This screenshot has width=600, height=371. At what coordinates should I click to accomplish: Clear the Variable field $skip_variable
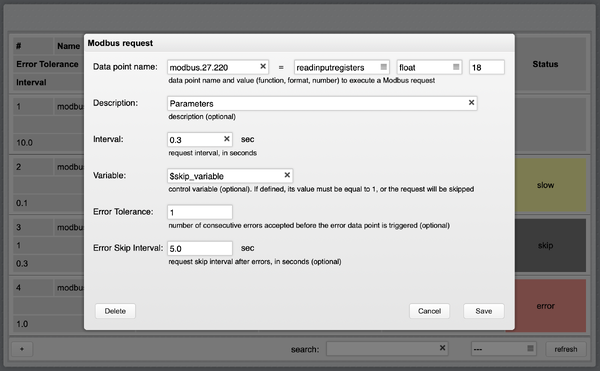pyautogui.click(x=287, y=175)
